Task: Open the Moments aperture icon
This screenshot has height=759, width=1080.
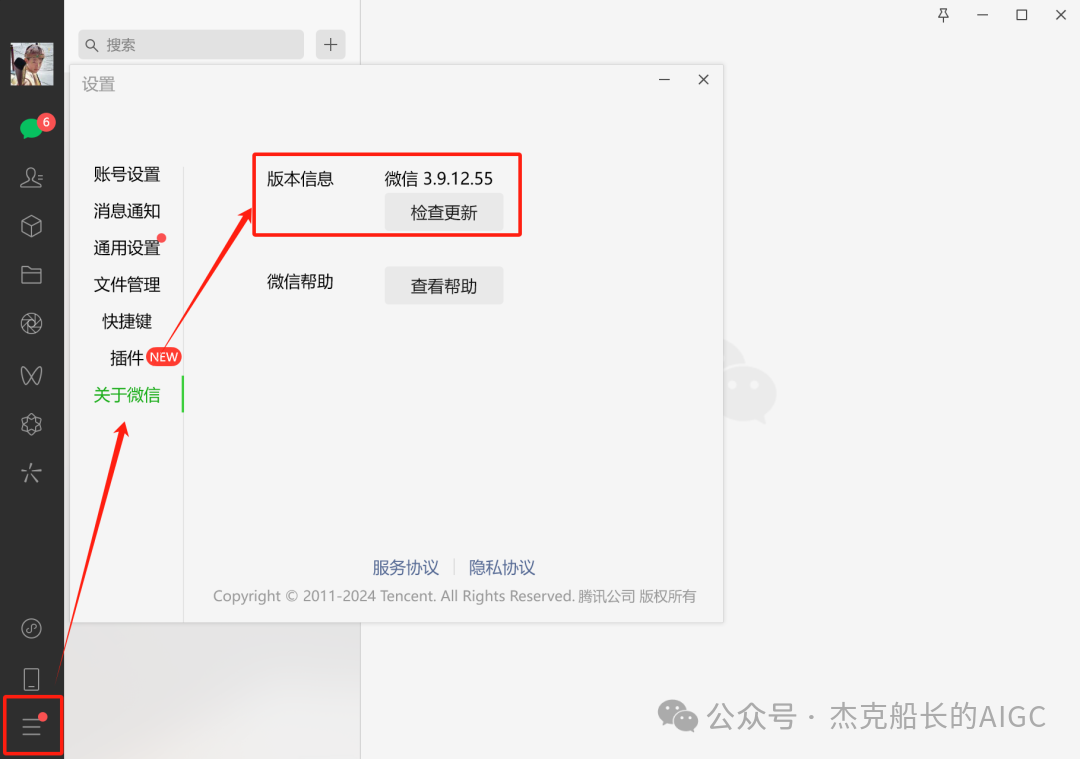Action: tap(32, 324)
